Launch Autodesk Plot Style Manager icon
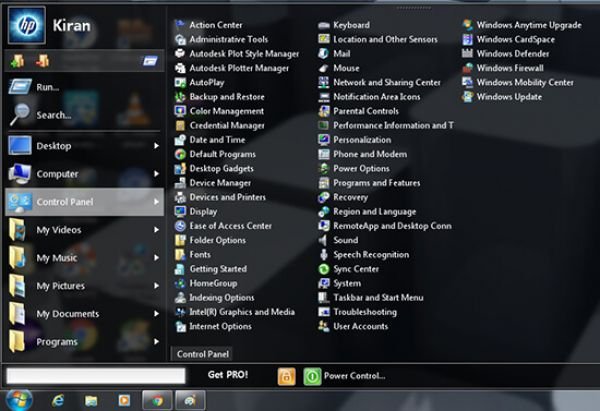 click(180, 54)
